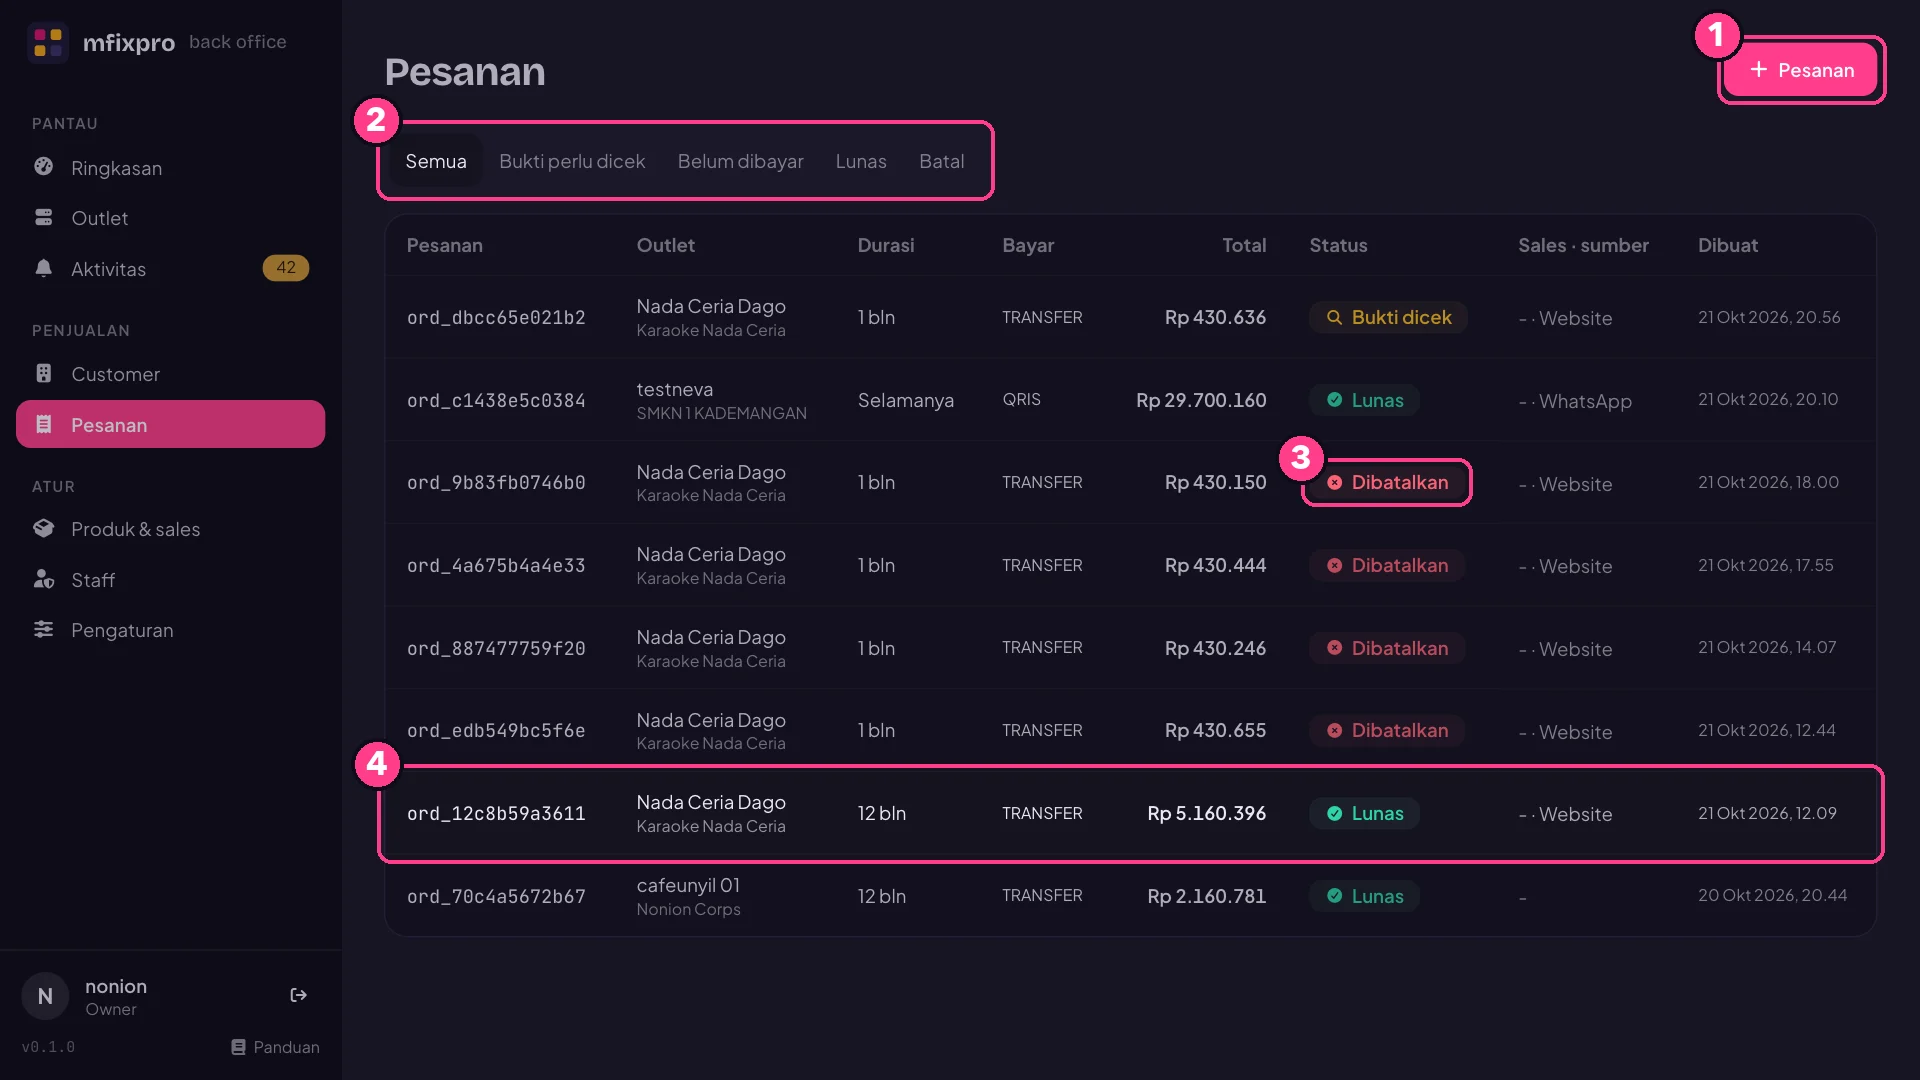Click the Staff people icon

pos(43,579)
